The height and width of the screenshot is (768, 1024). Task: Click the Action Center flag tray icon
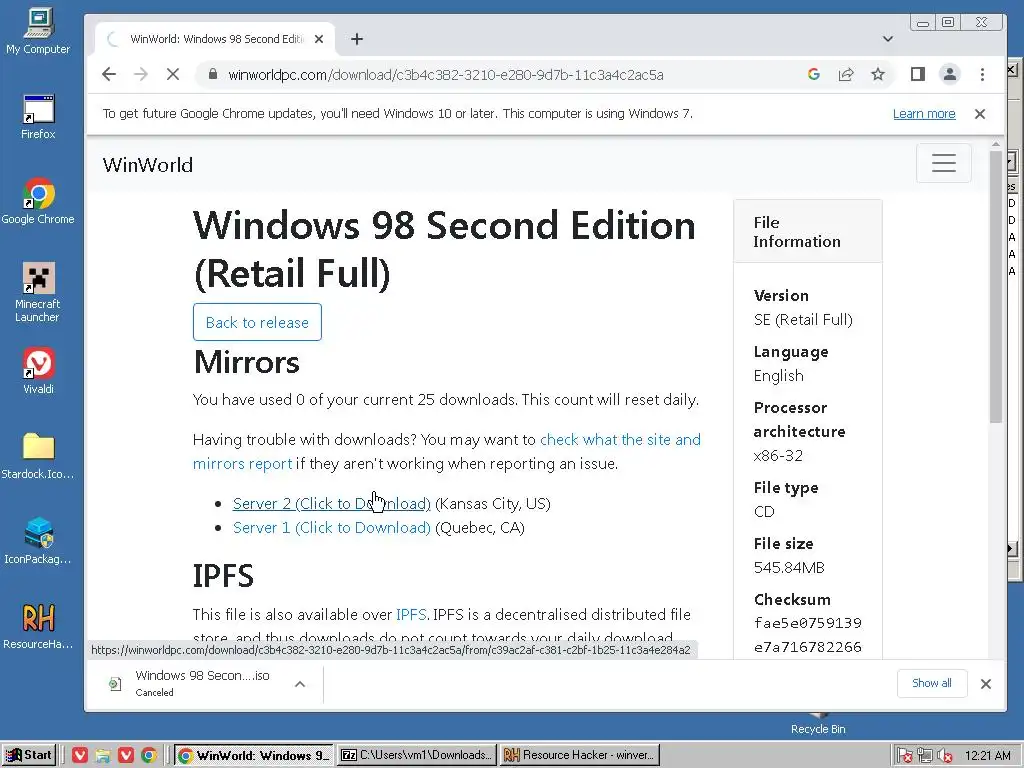904,756
